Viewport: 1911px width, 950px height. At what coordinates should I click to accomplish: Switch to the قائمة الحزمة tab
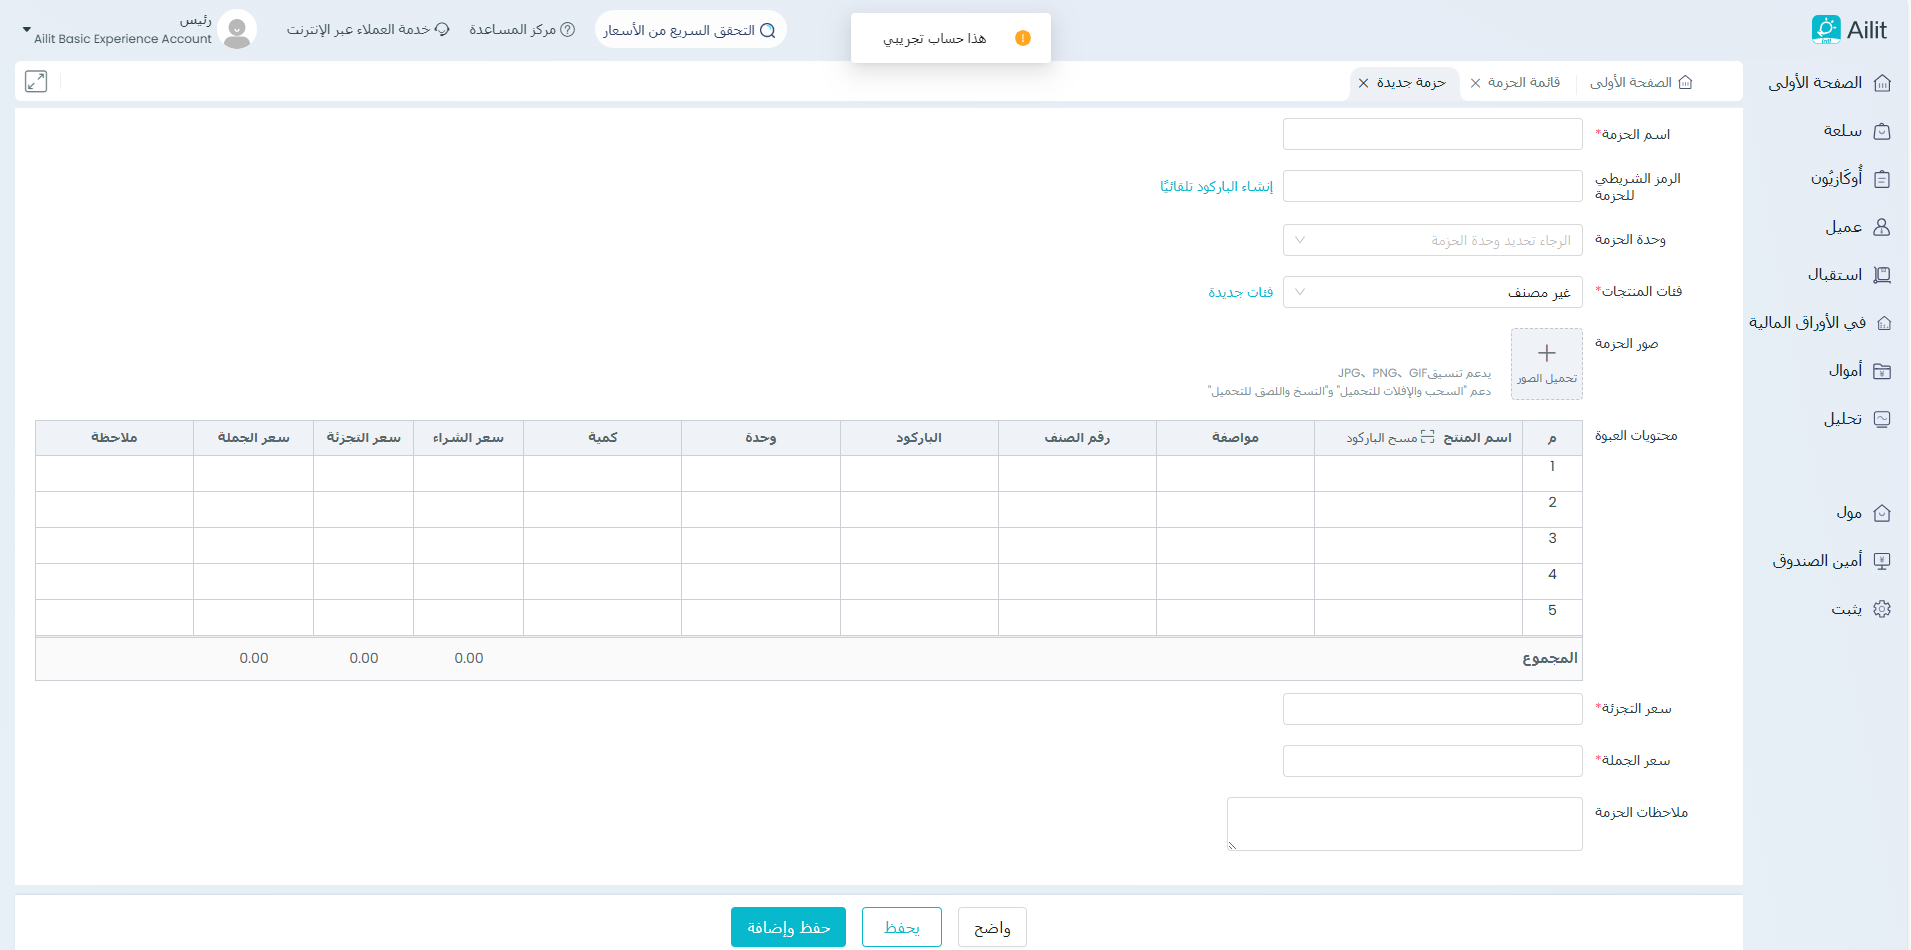1523,82
